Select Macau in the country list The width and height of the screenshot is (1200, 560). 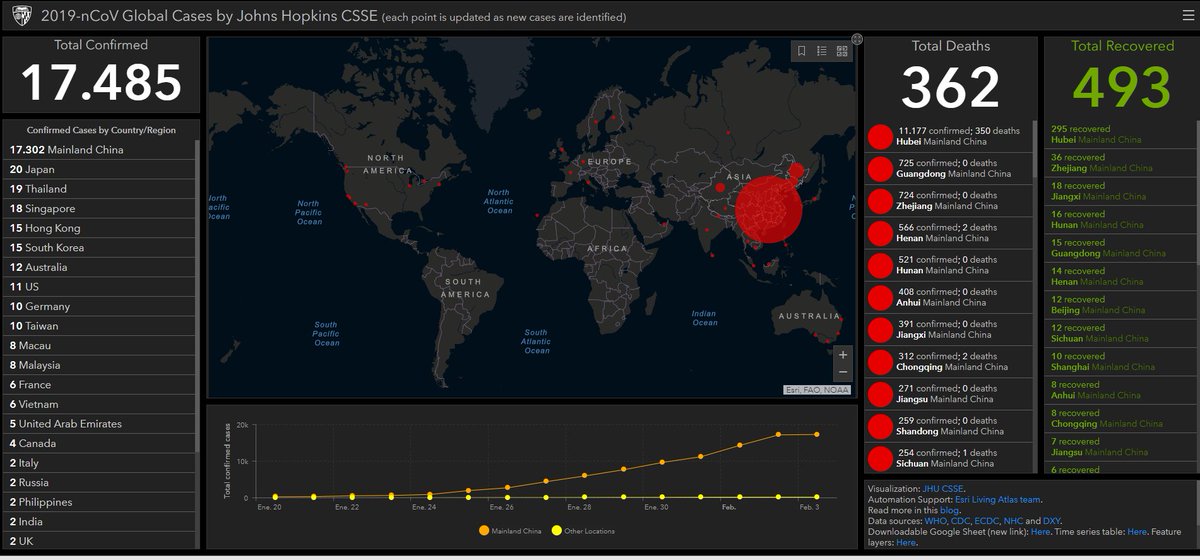98,345
